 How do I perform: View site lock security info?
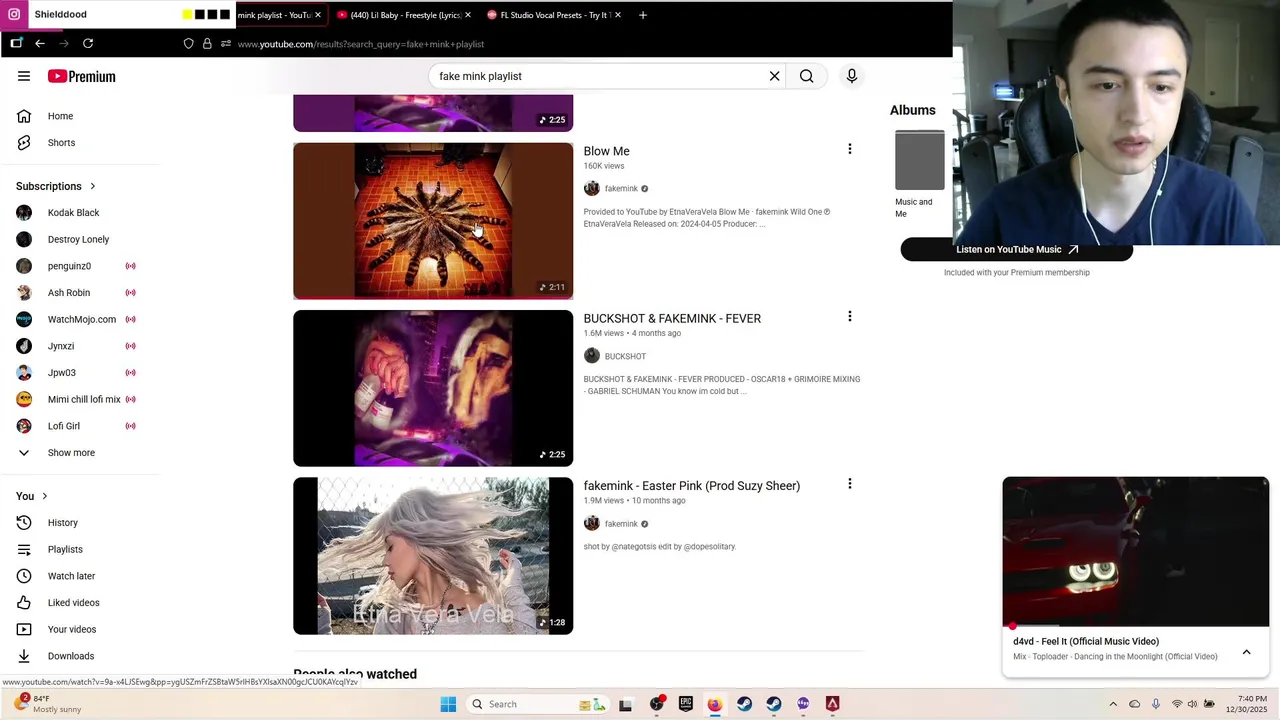pos(207,43)
